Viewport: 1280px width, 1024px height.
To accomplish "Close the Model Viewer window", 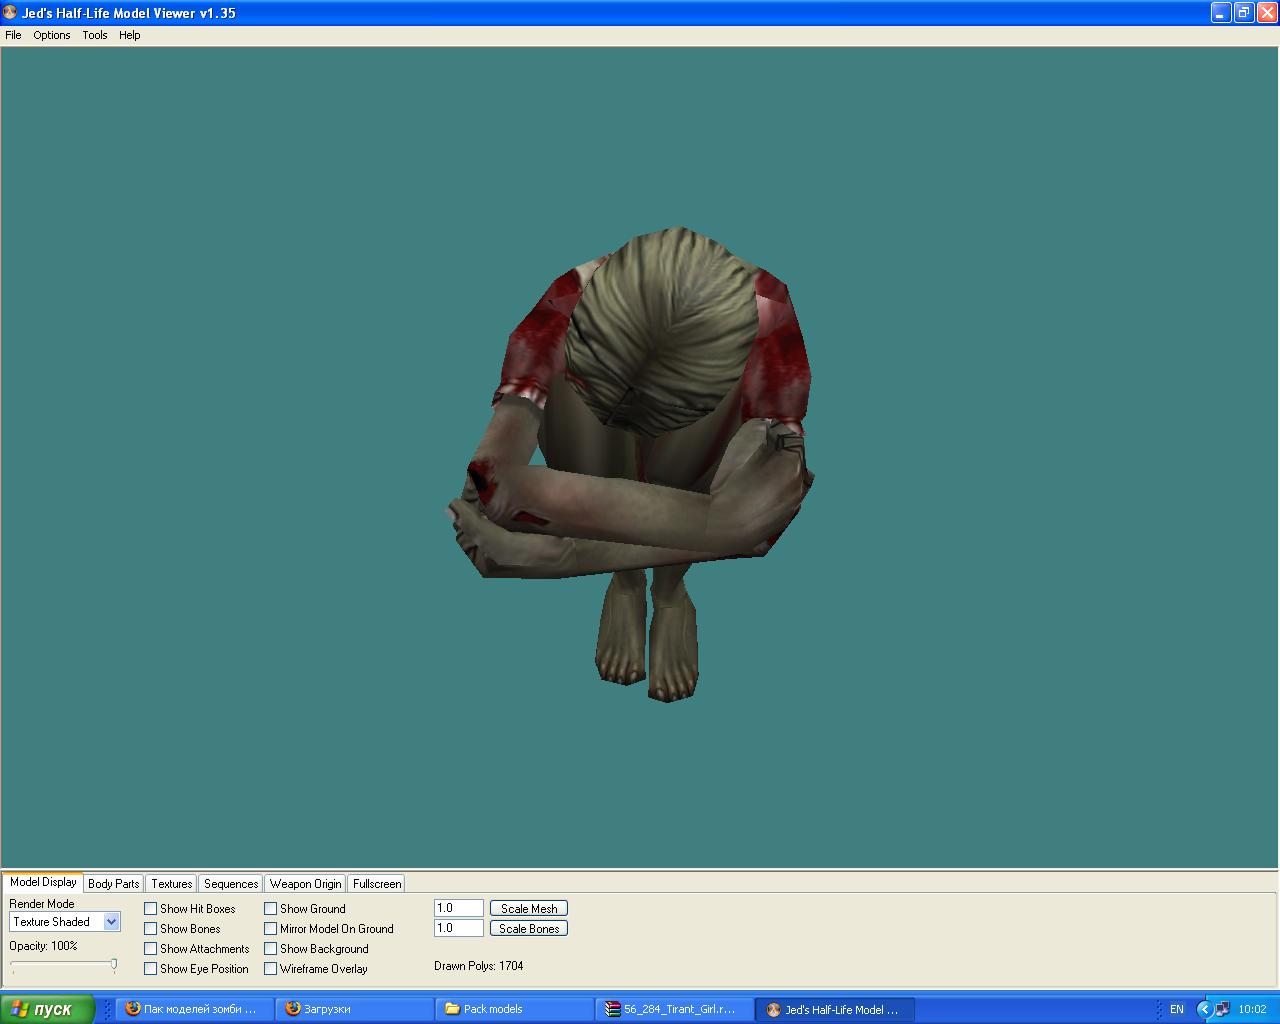I will [1267, 13].
